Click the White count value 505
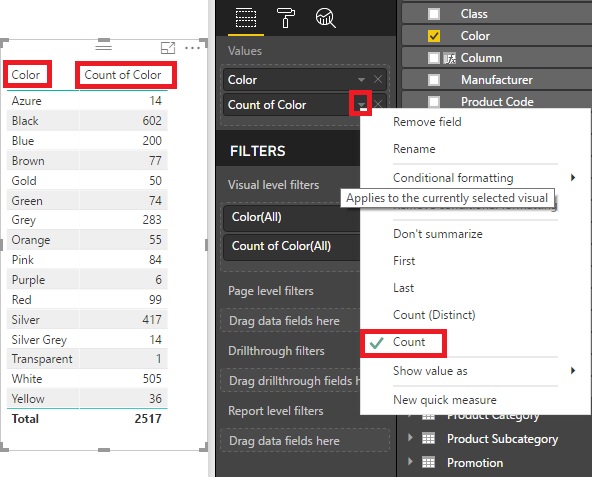 click(x=152, y=379)
